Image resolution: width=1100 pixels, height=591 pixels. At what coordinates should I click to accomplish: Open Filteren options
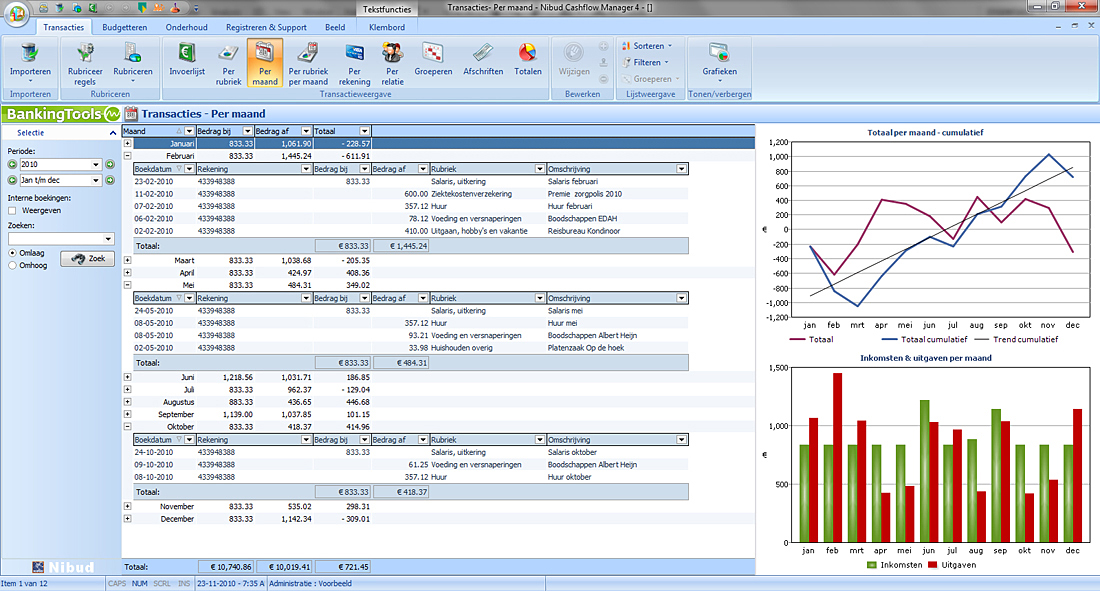(646, 62)
